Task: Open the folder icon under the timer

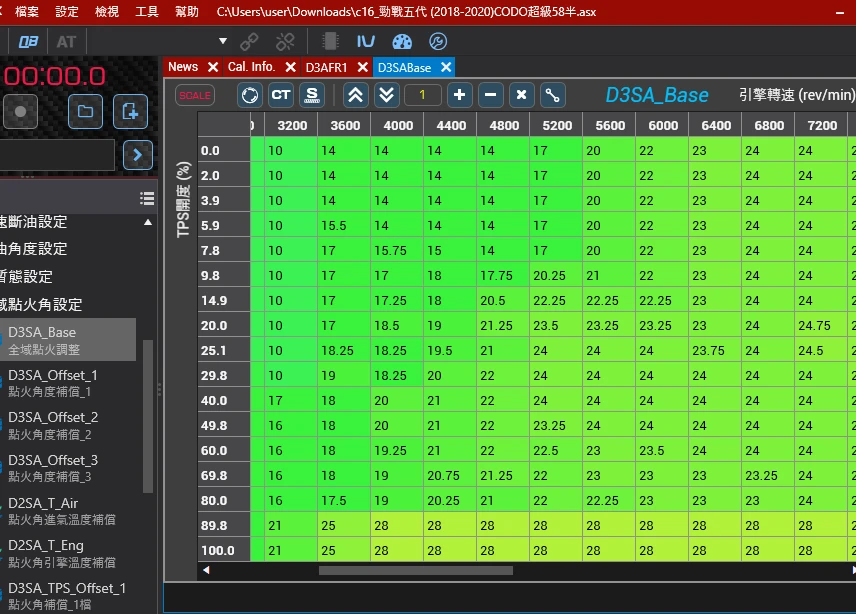Action: click(x=85, y=112)
